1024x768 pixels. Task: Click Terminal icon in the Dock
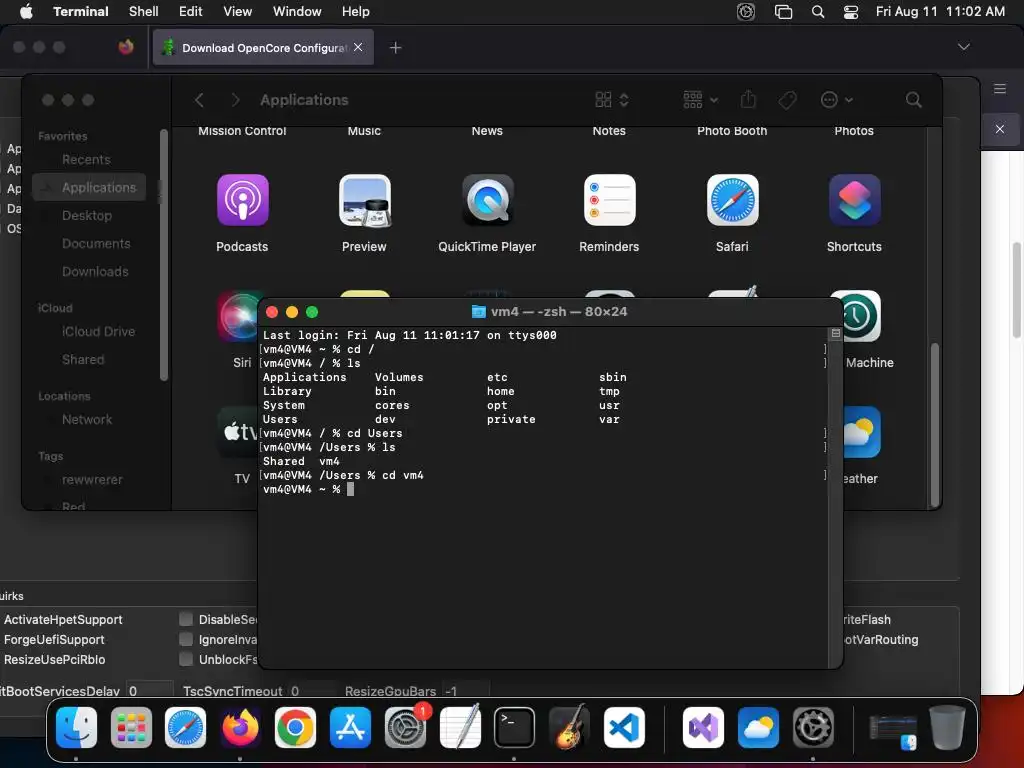pos(515,727)
